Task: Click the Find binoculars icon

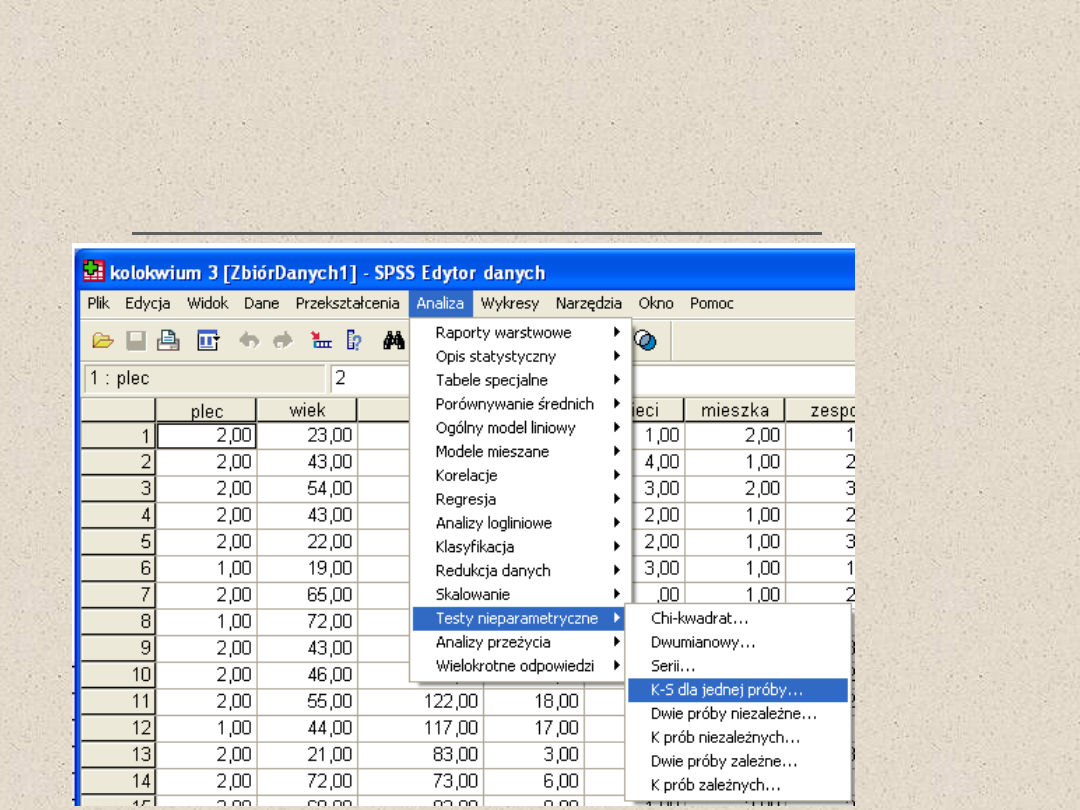Action: click(x=393, y=341)
